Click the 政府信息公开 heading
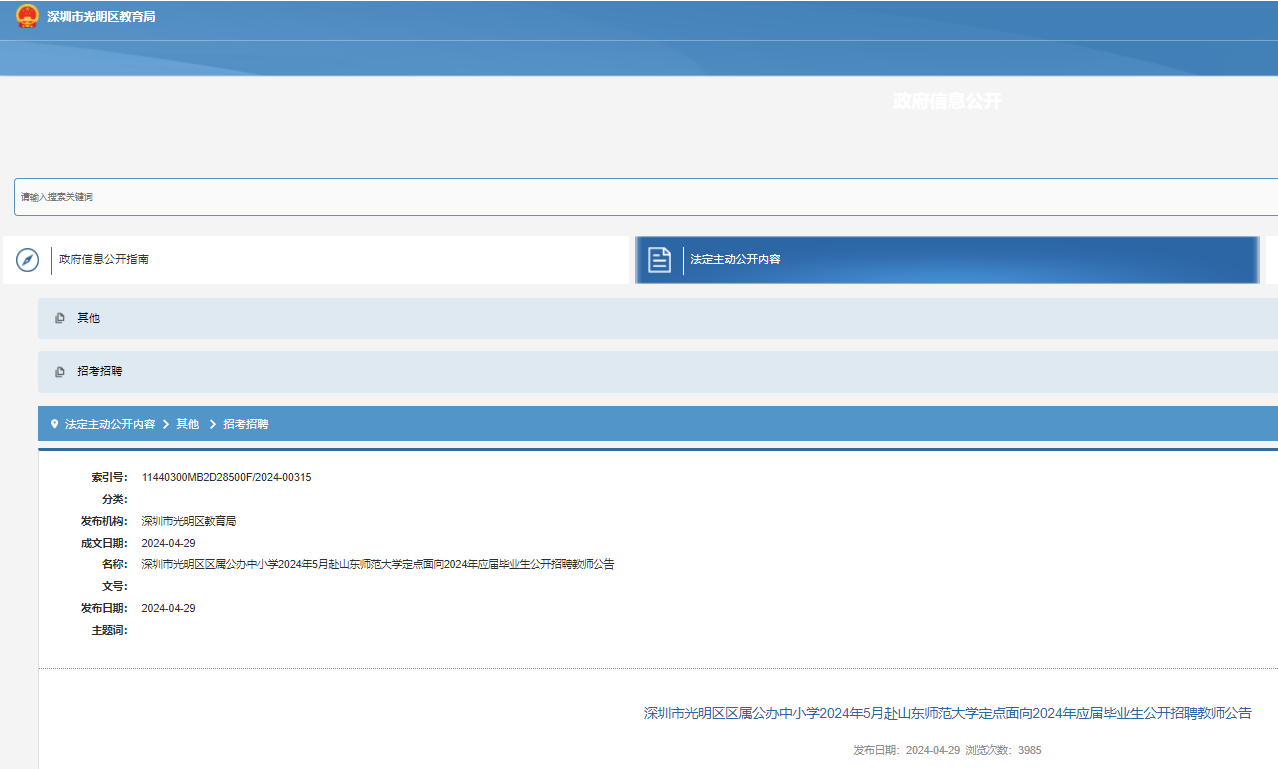 947,101
